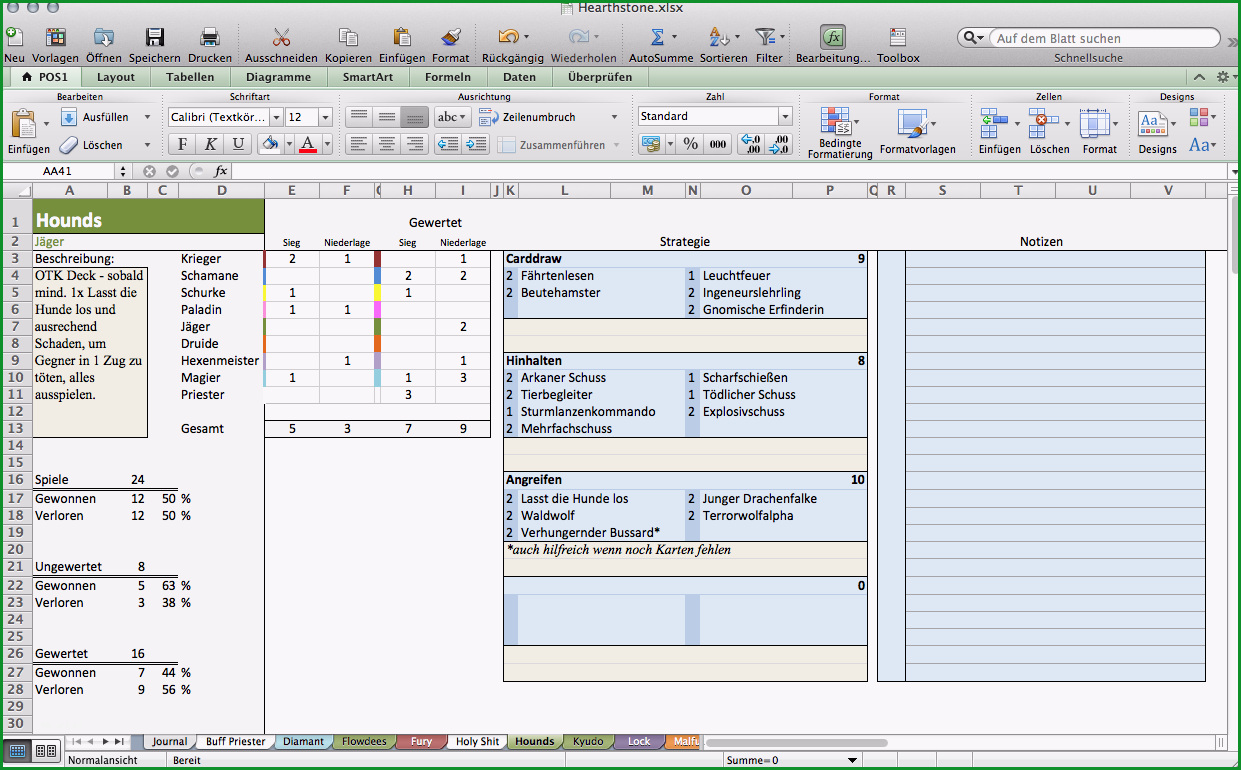1241x770 pixels.
Task: Open the fill color dropdown arrow
Action: point(289,144)
